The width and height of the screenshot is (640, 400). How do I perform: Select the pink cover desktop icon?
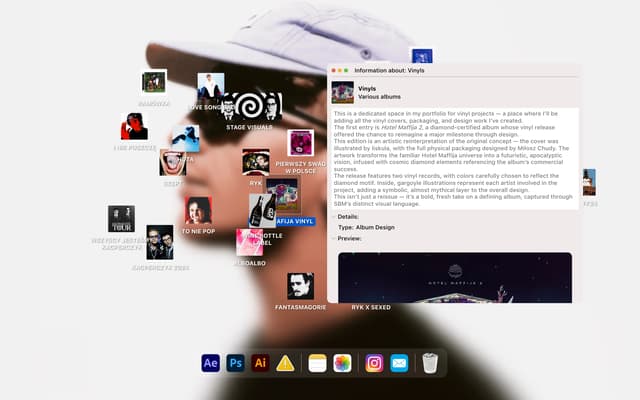click(x=249, y=242)
